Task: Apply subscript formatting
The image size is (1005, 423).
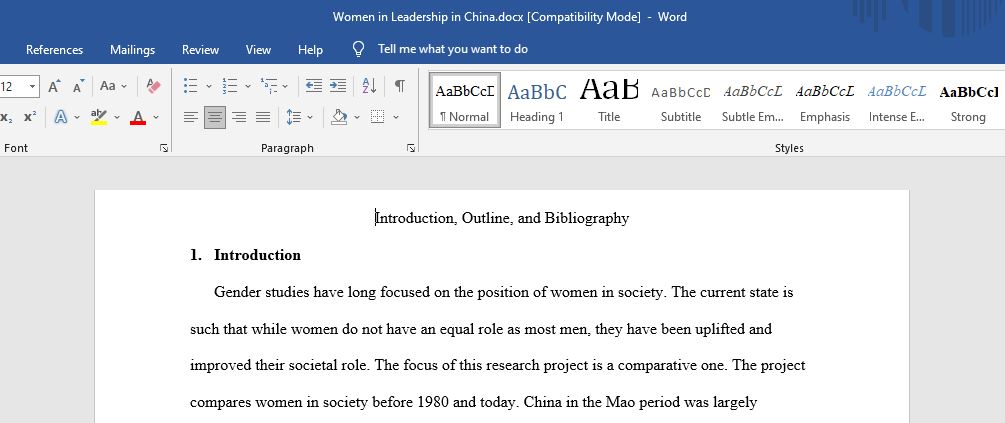Action: point(7,117)
